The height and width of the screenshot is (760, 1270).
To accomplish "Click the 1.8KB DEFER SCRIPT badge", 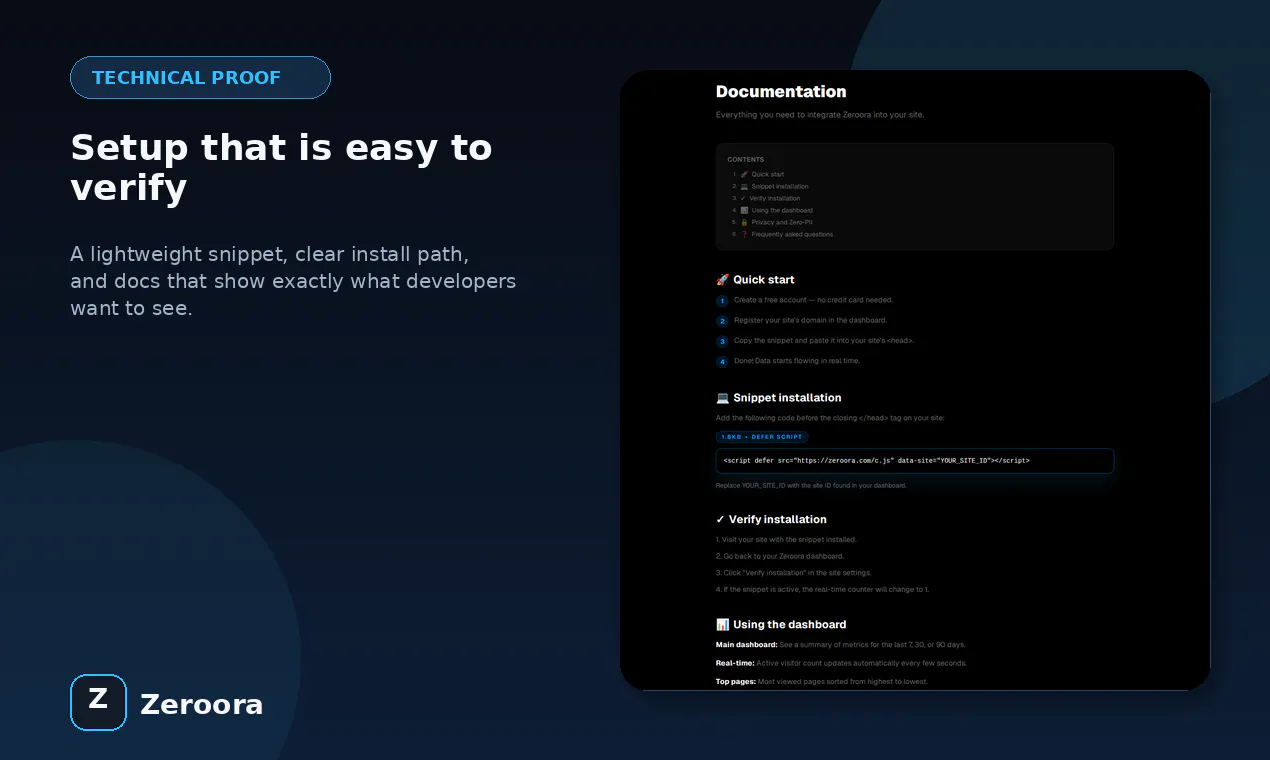I will coord(762,437).
